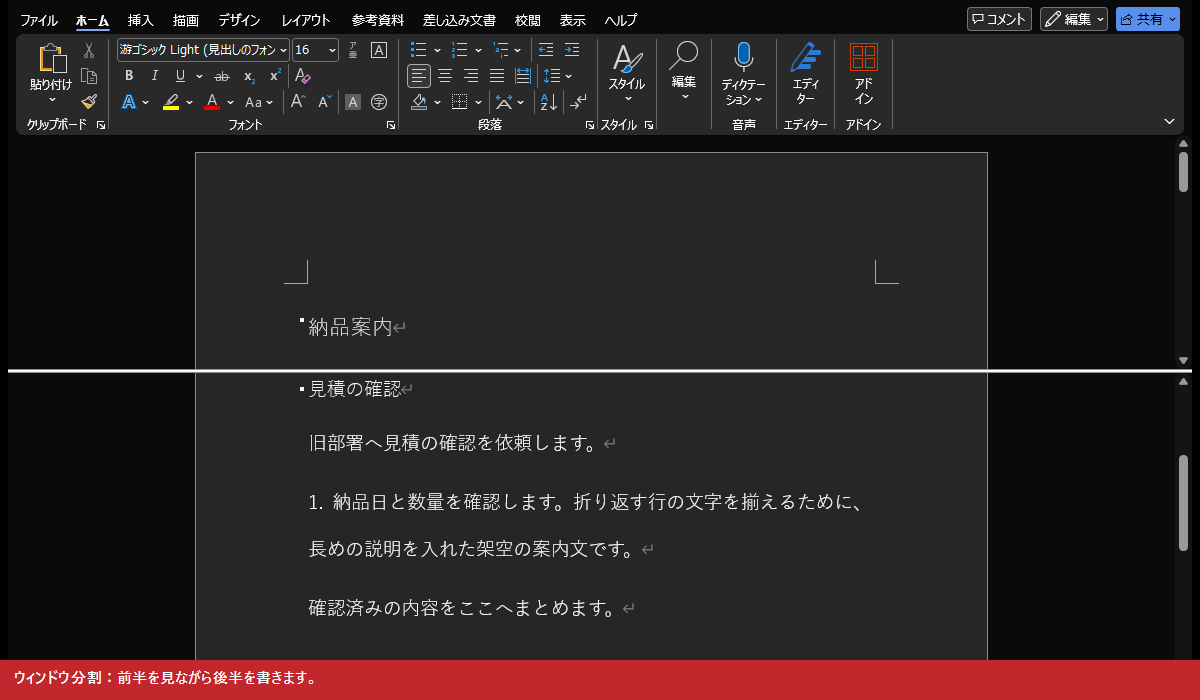
Task: Toggle character shading gray A
Action: (x=353, y=101)
